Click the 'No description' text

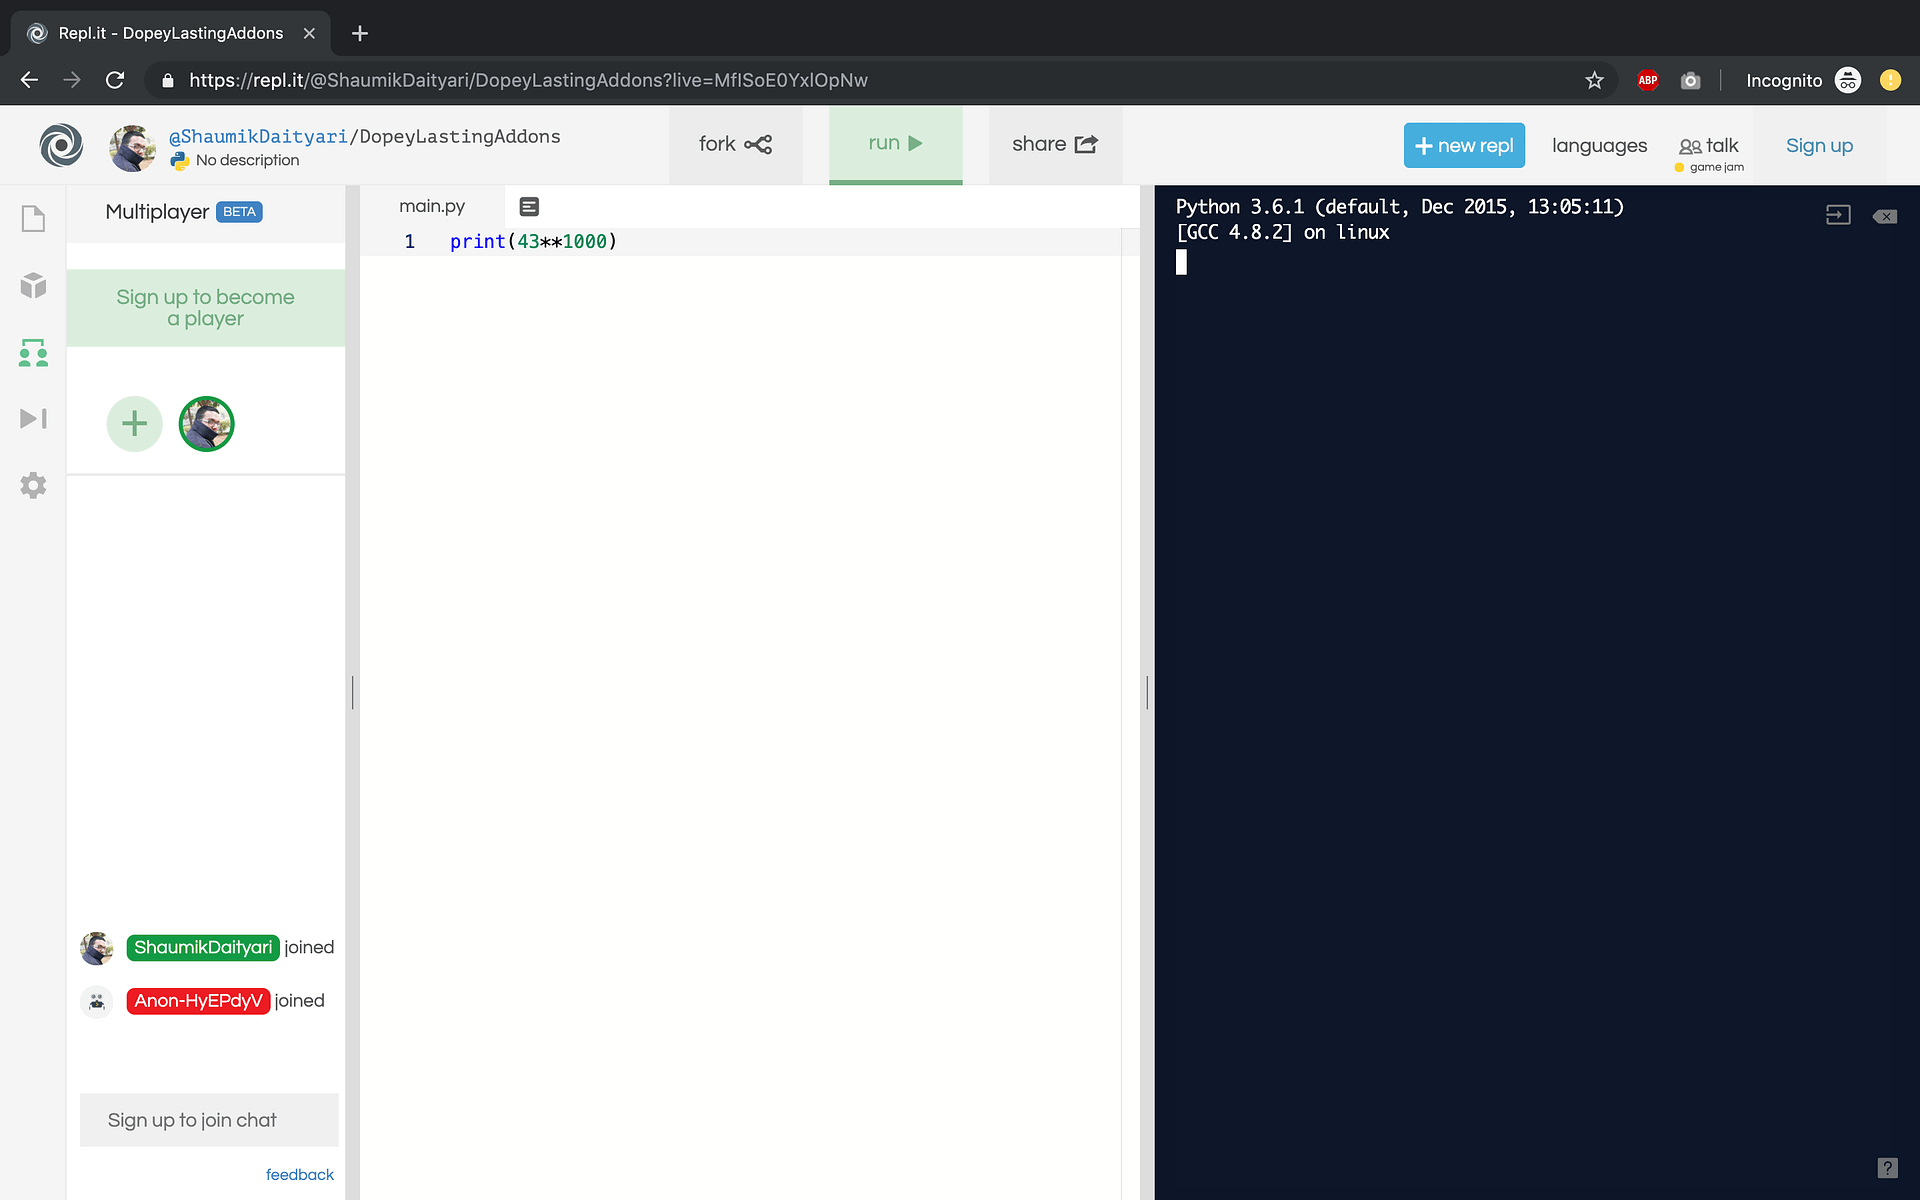(247, 160)
